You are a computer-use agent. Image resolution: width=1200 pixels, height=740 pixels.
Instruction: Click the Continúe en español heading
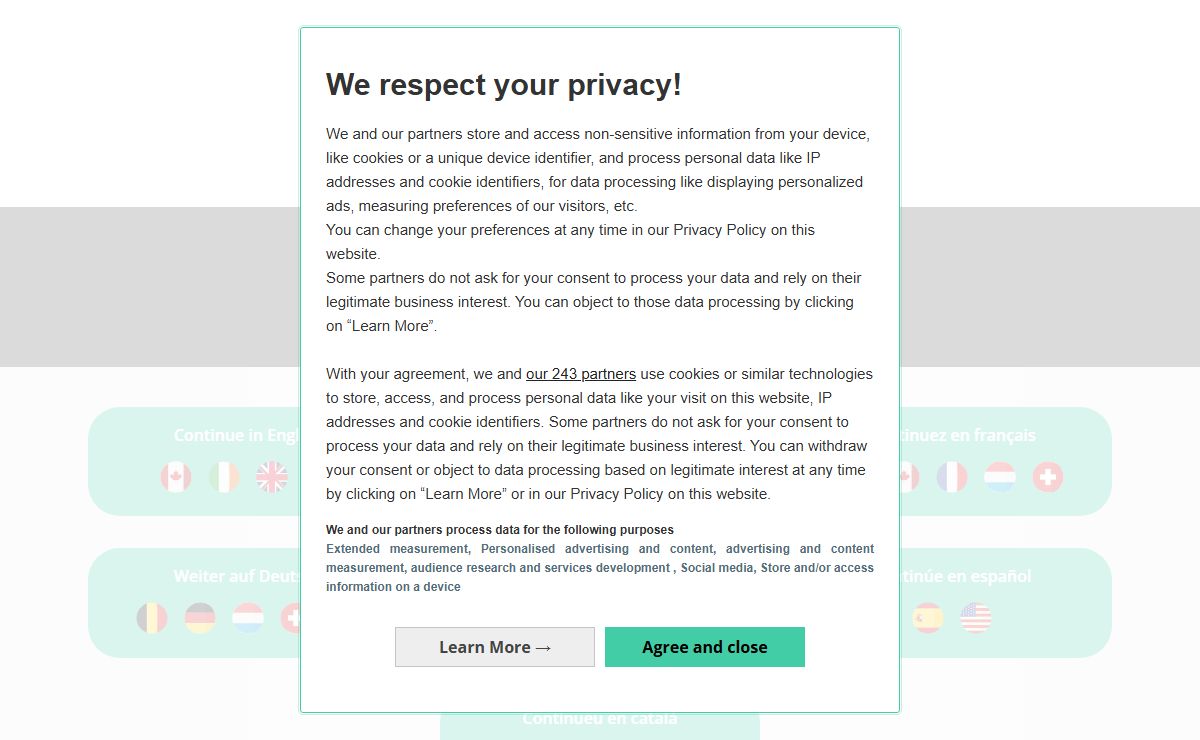(x=966, y=576)
